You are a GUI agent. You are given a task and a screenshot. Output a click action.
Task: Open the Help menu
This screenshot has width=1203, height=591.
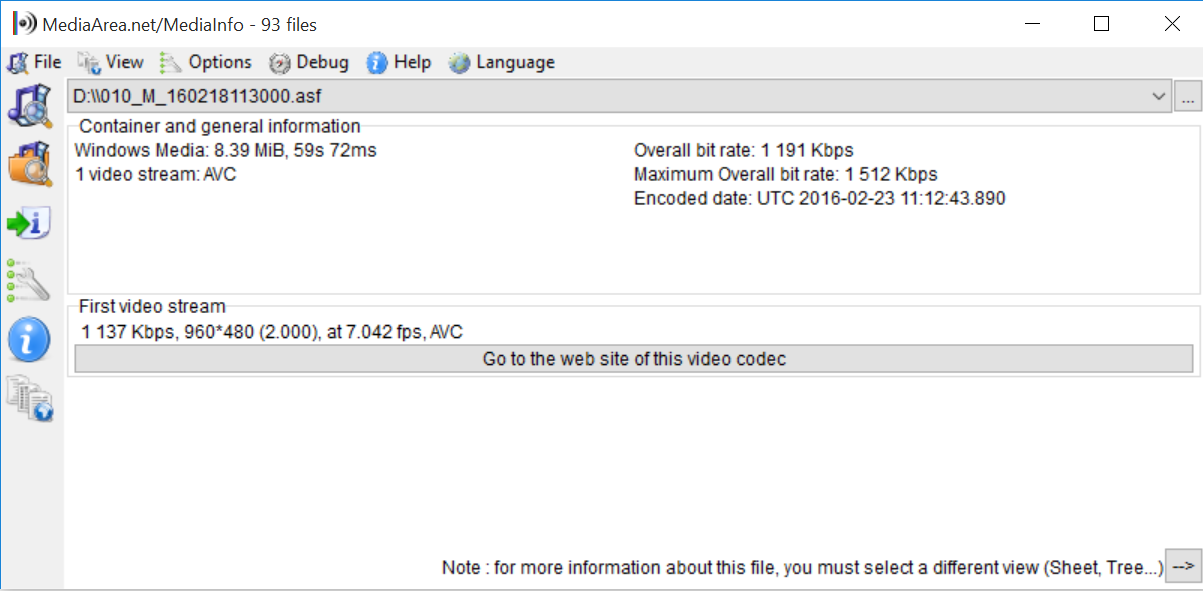tap(399, 62)
